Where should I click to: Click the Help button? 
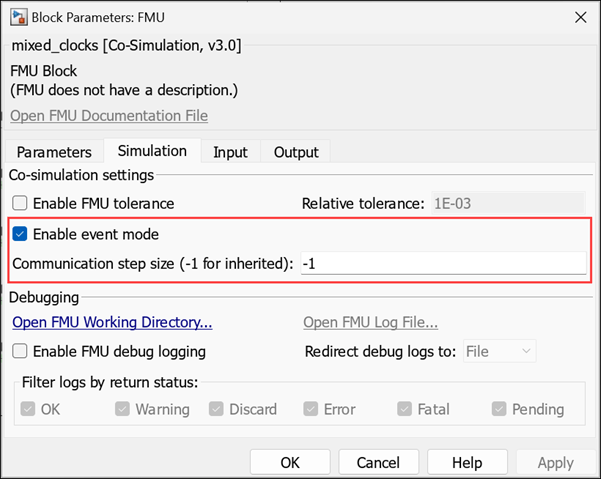(x=466, y=463)
